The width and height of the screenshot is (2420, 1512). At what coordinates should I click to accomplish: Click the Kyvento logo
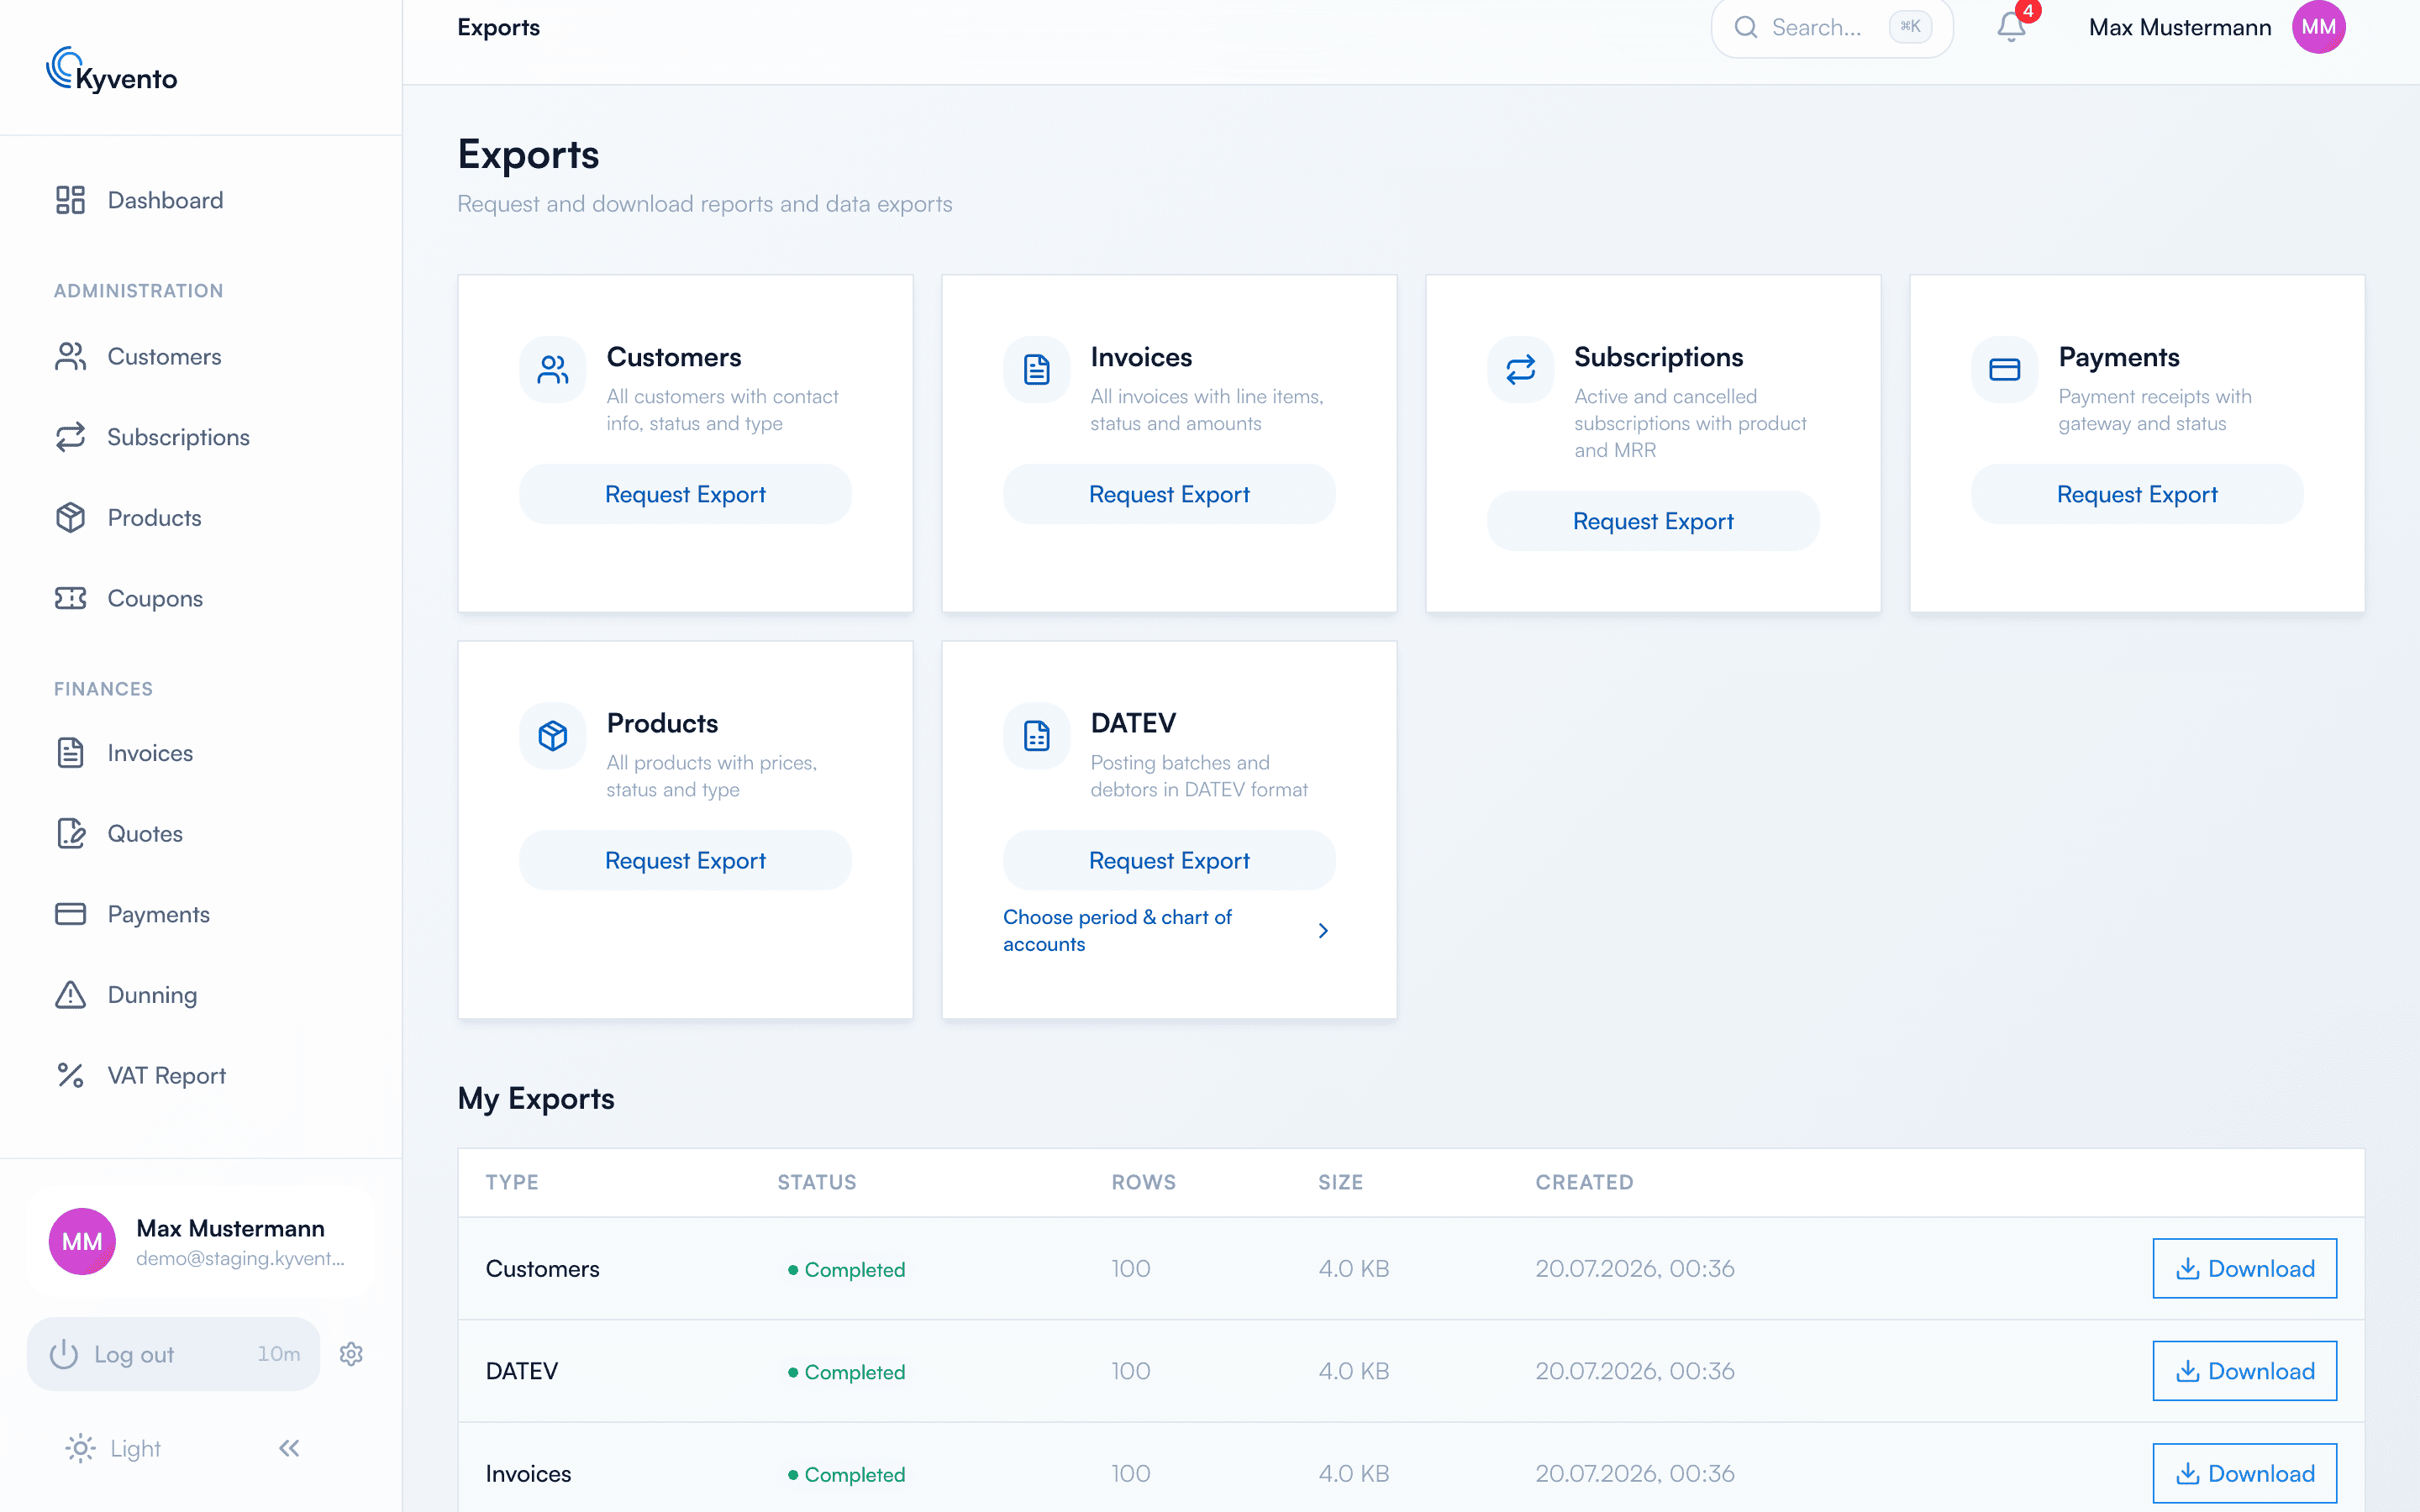(111, 70)
